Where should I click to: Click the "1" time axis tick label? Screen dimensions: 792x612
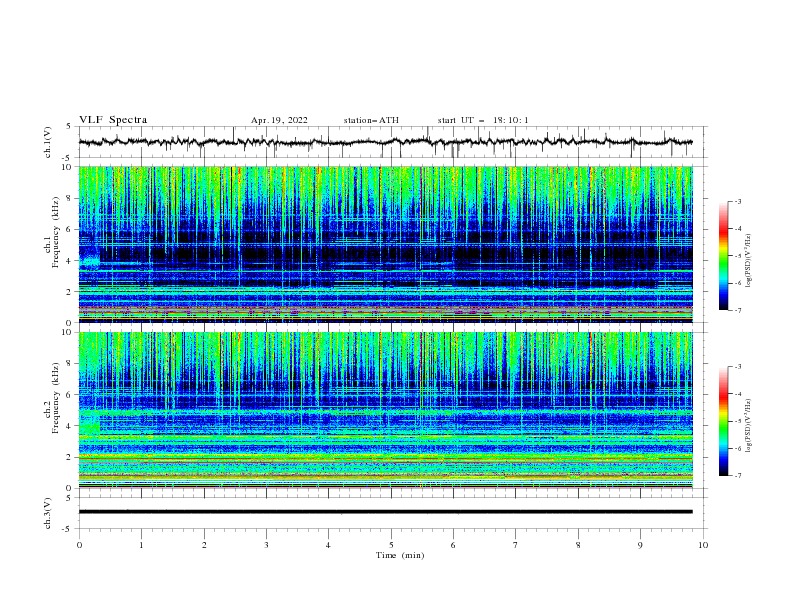[x=141, y=545]
